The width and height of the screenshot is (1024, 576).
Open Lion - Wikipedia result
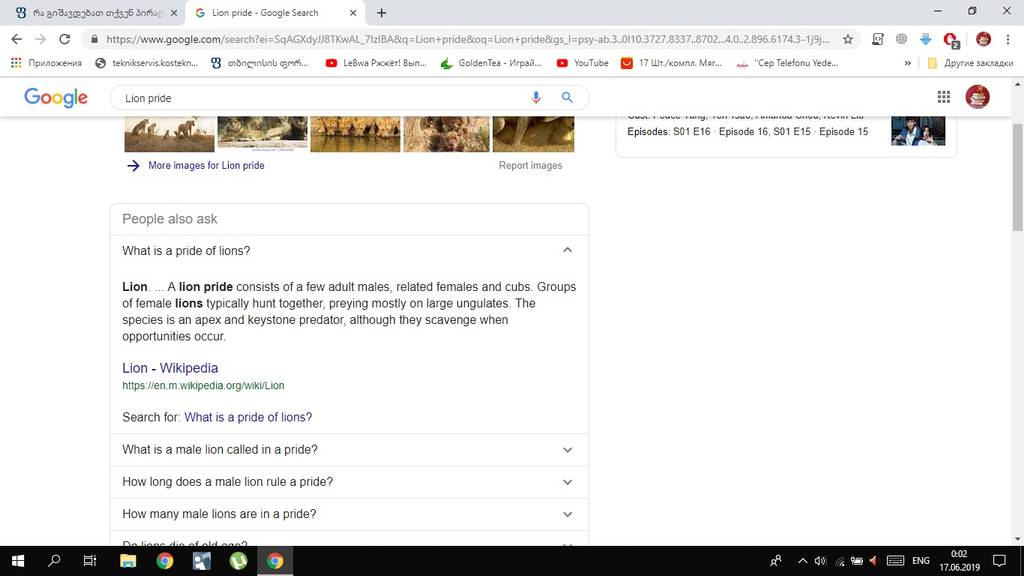click(x=170, y=368)
